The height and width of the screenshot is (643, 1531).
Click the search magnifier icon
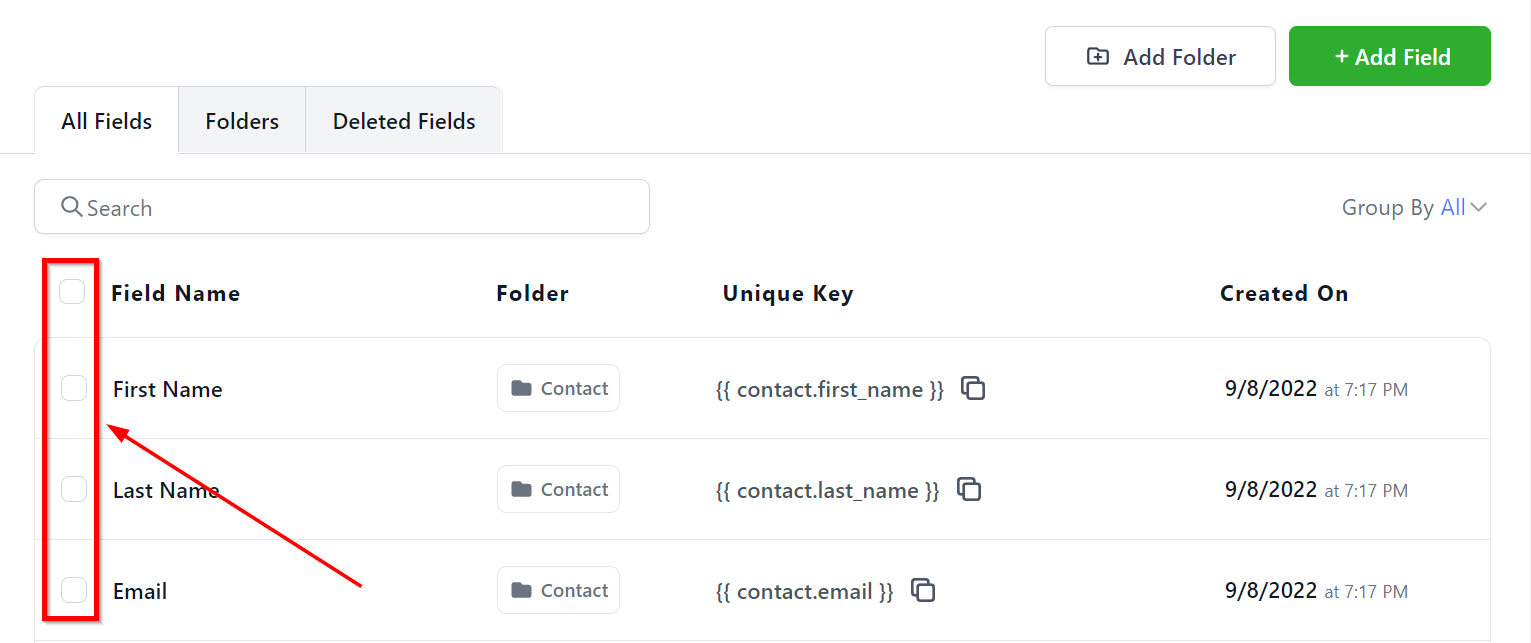tap(71, 207)
